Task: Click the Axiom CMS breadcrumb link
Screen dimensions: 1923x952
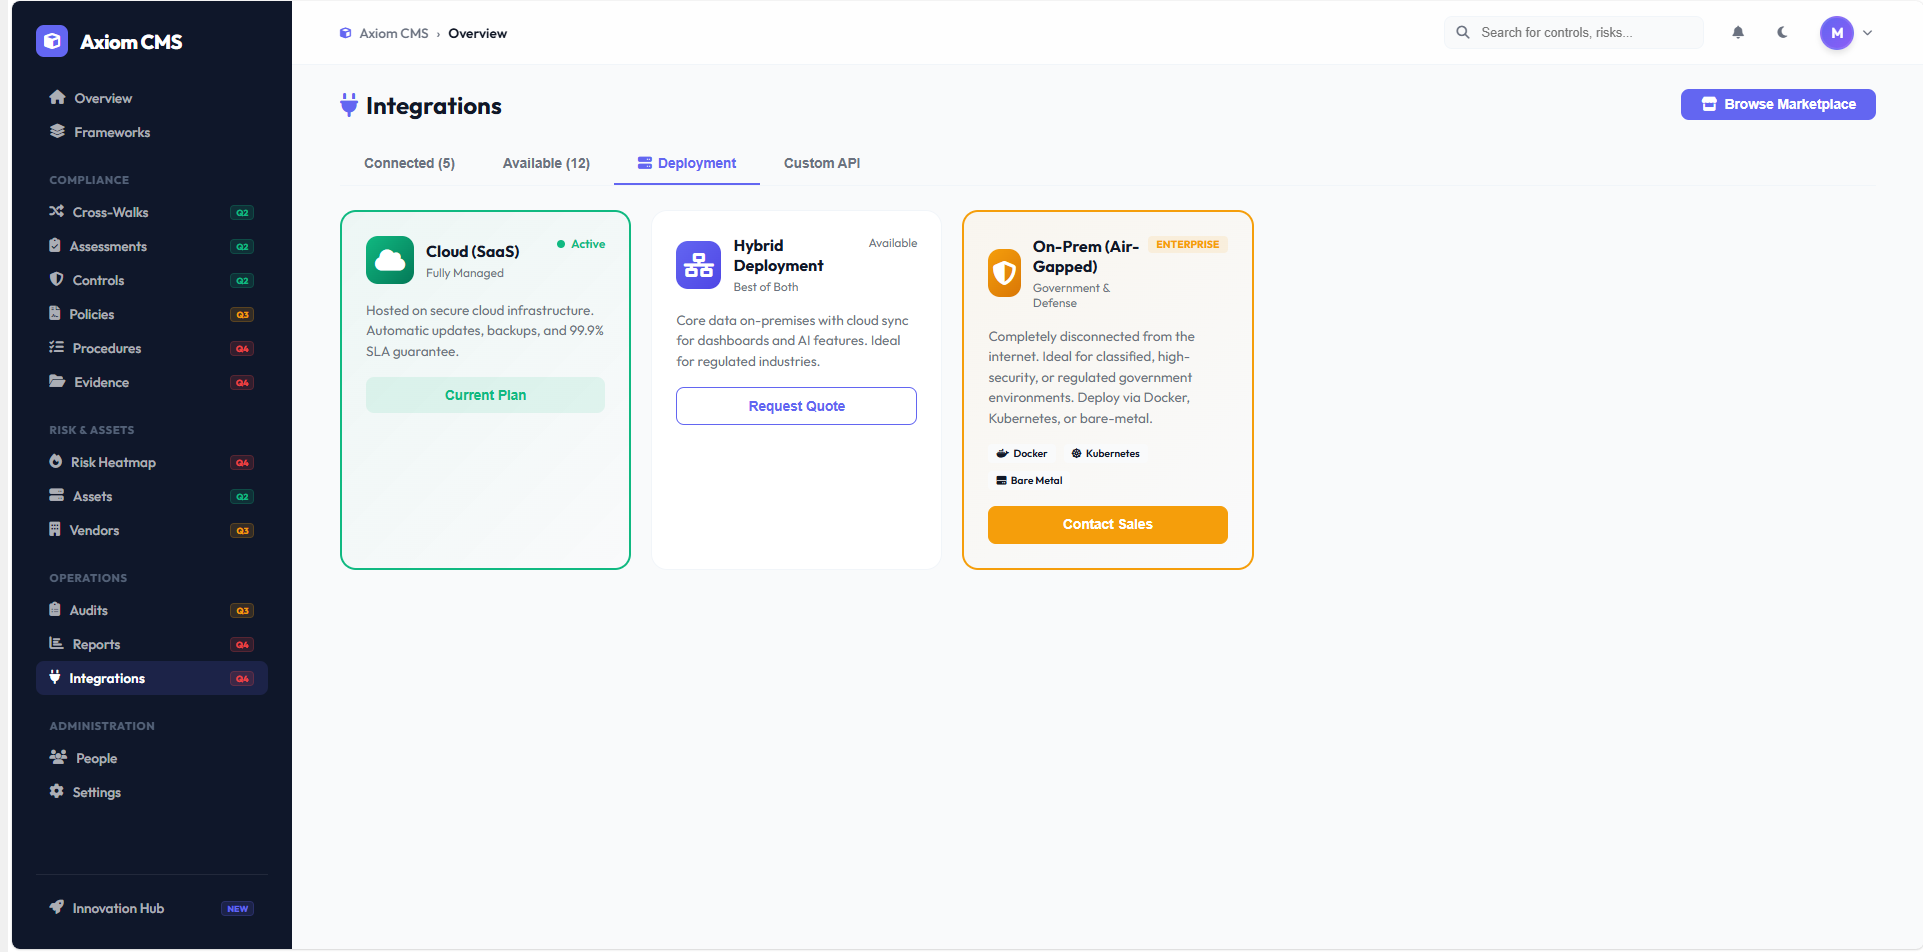Action: coord(393,33)
